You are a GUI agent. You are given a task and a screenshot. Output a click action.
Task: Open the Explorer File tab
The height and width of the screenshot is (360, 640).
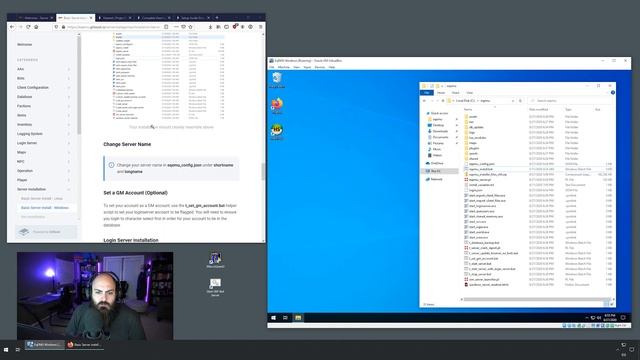pyautogui.click(x=427, y=93)
